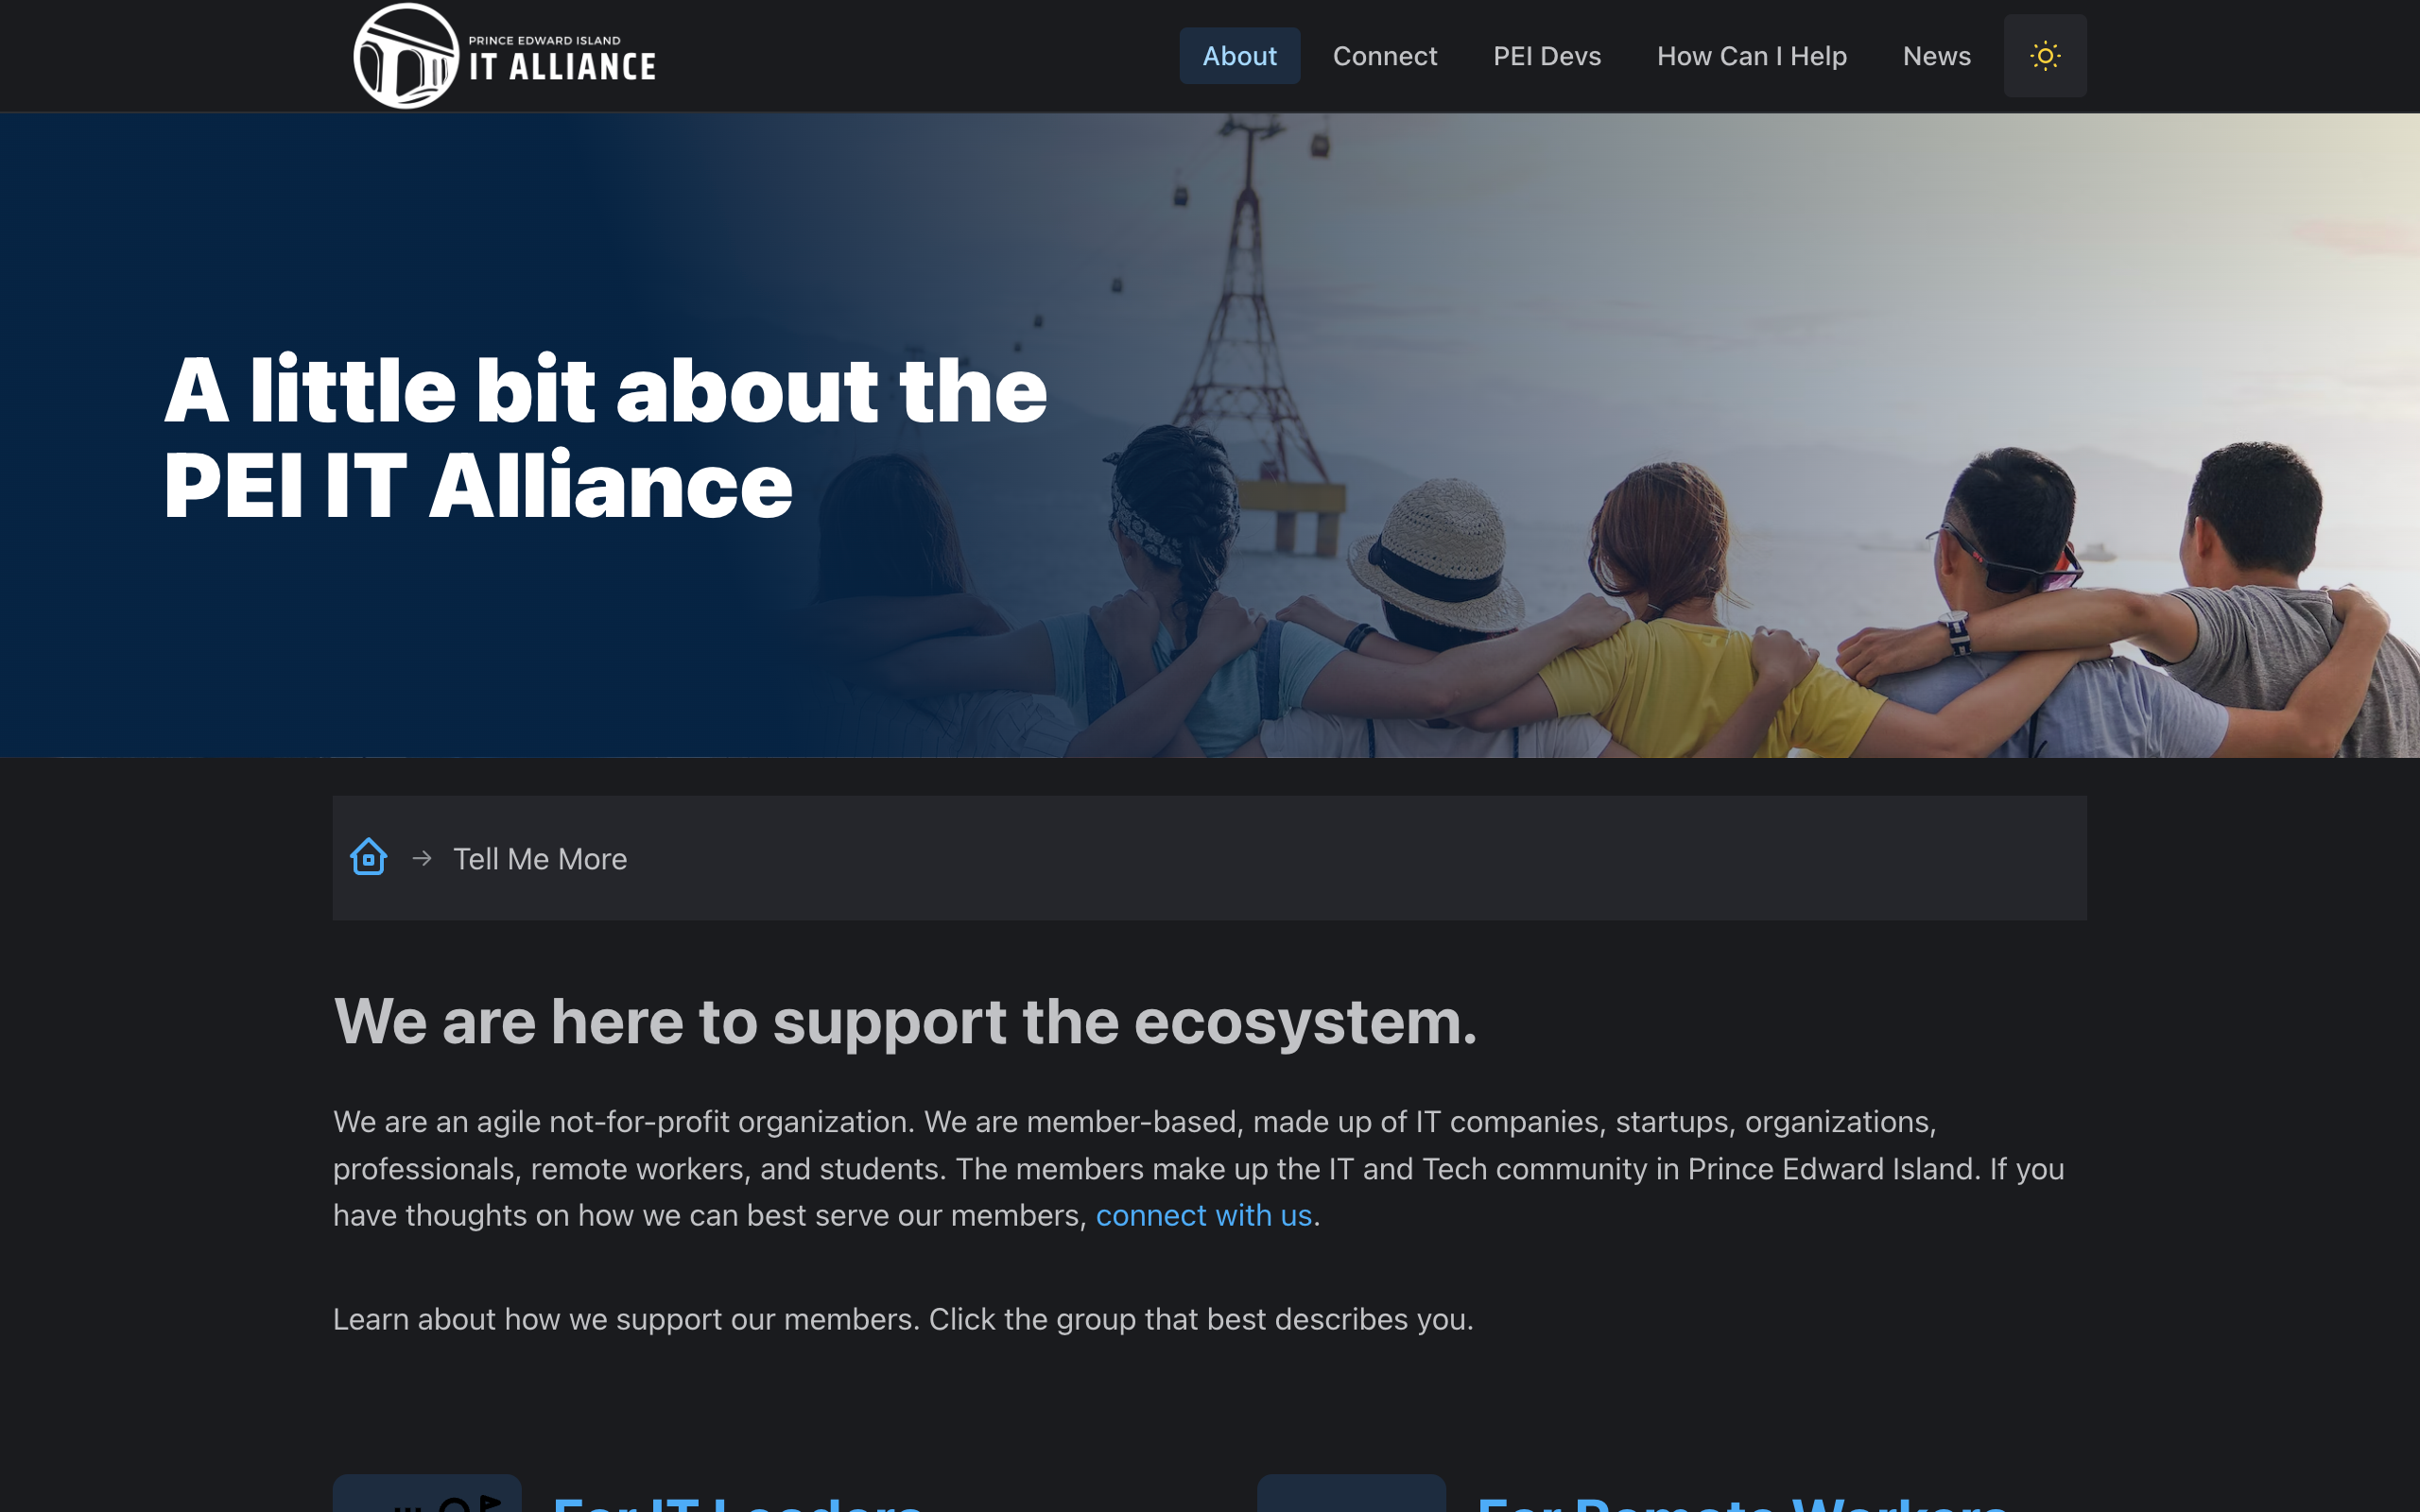Click the home icon in the breadcrumb

[x=368, y=857]
